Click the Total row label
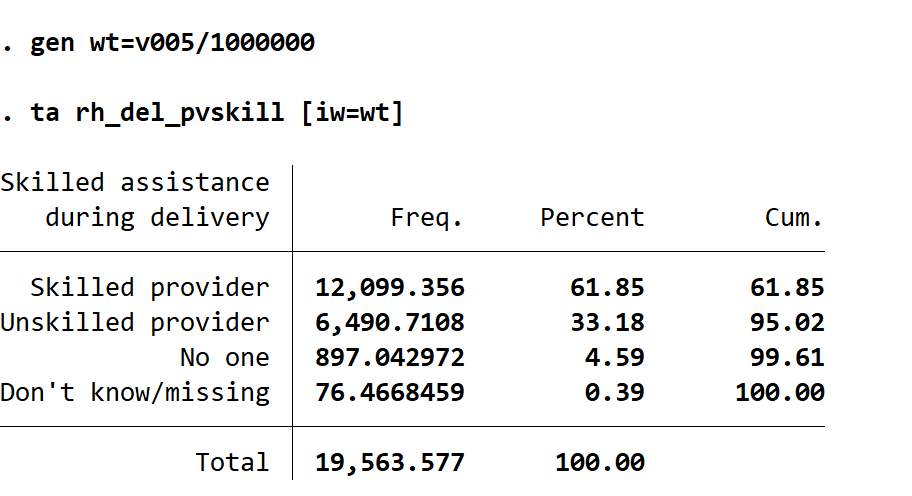 [x=232, y=463]
